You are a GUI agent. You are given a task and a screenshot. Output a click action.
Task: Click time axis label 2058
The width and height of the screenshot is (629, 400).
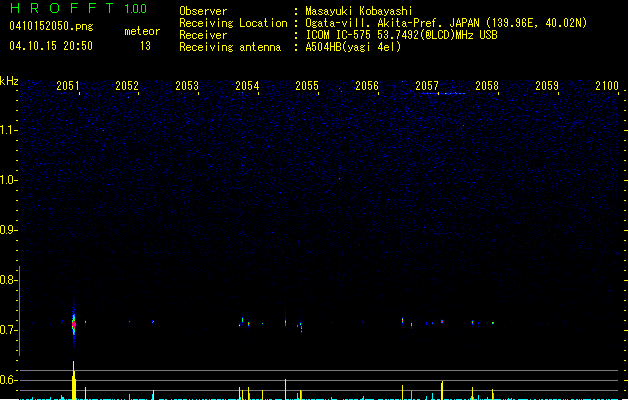coord(487,86)
